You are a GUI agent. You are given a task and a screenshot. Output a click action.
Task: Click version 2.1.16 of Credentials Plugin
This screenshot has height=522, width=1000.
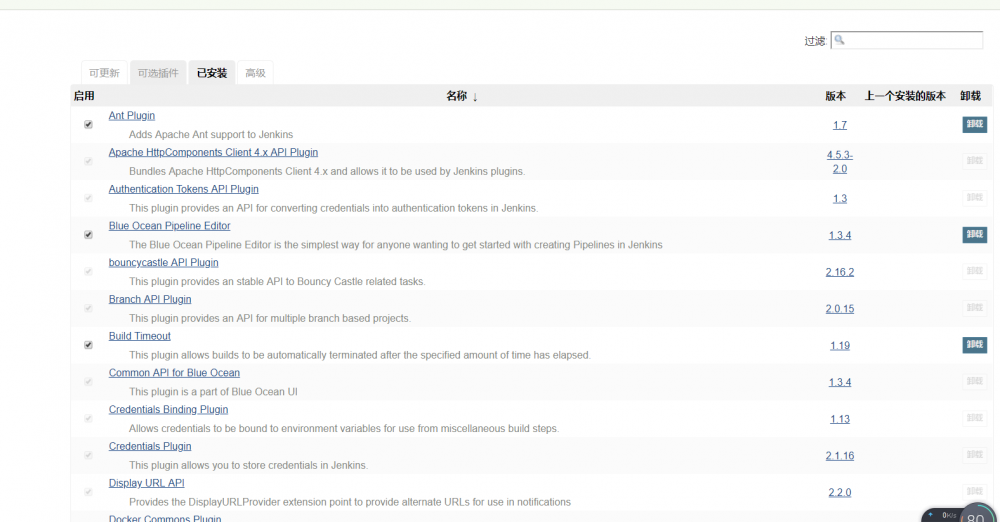840,456
